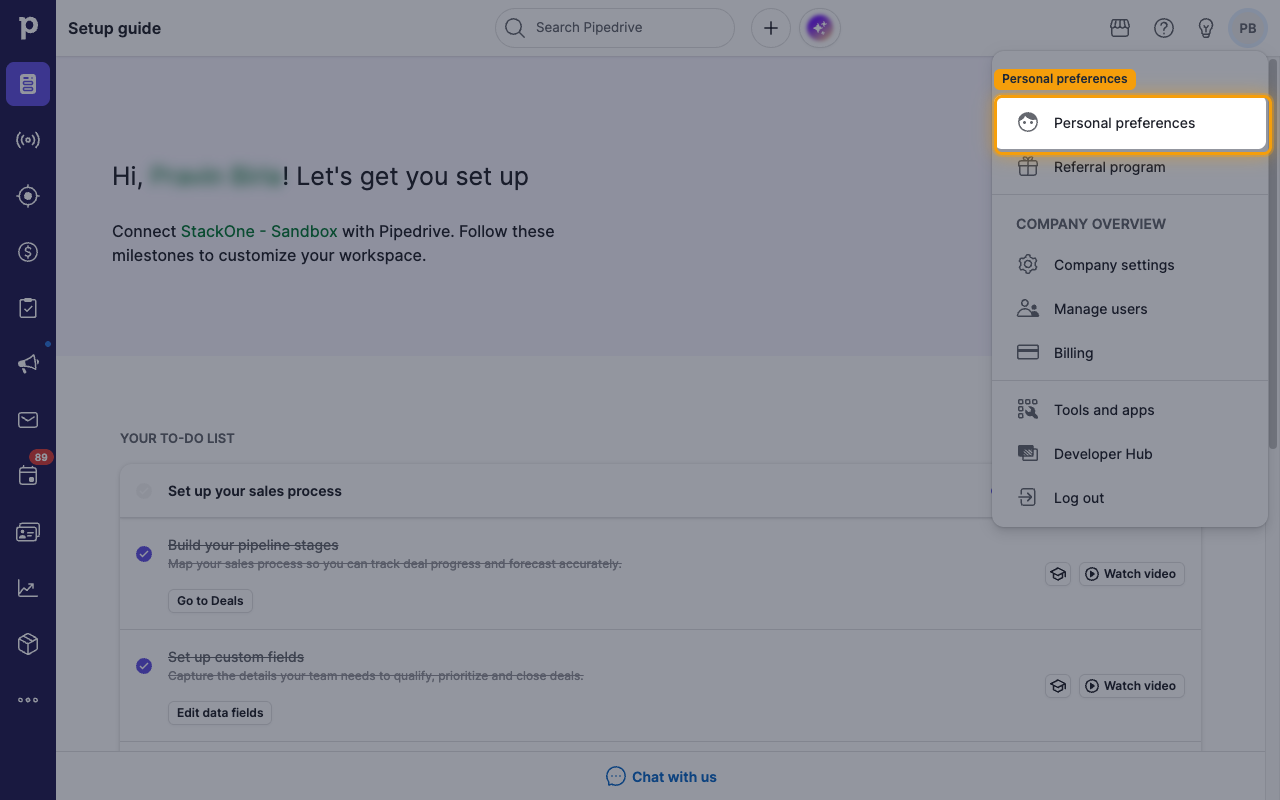Toggle the Build your pipeline stages checkmark
Viewport: 1280px width, 800px height.
[x=144, y=554]
